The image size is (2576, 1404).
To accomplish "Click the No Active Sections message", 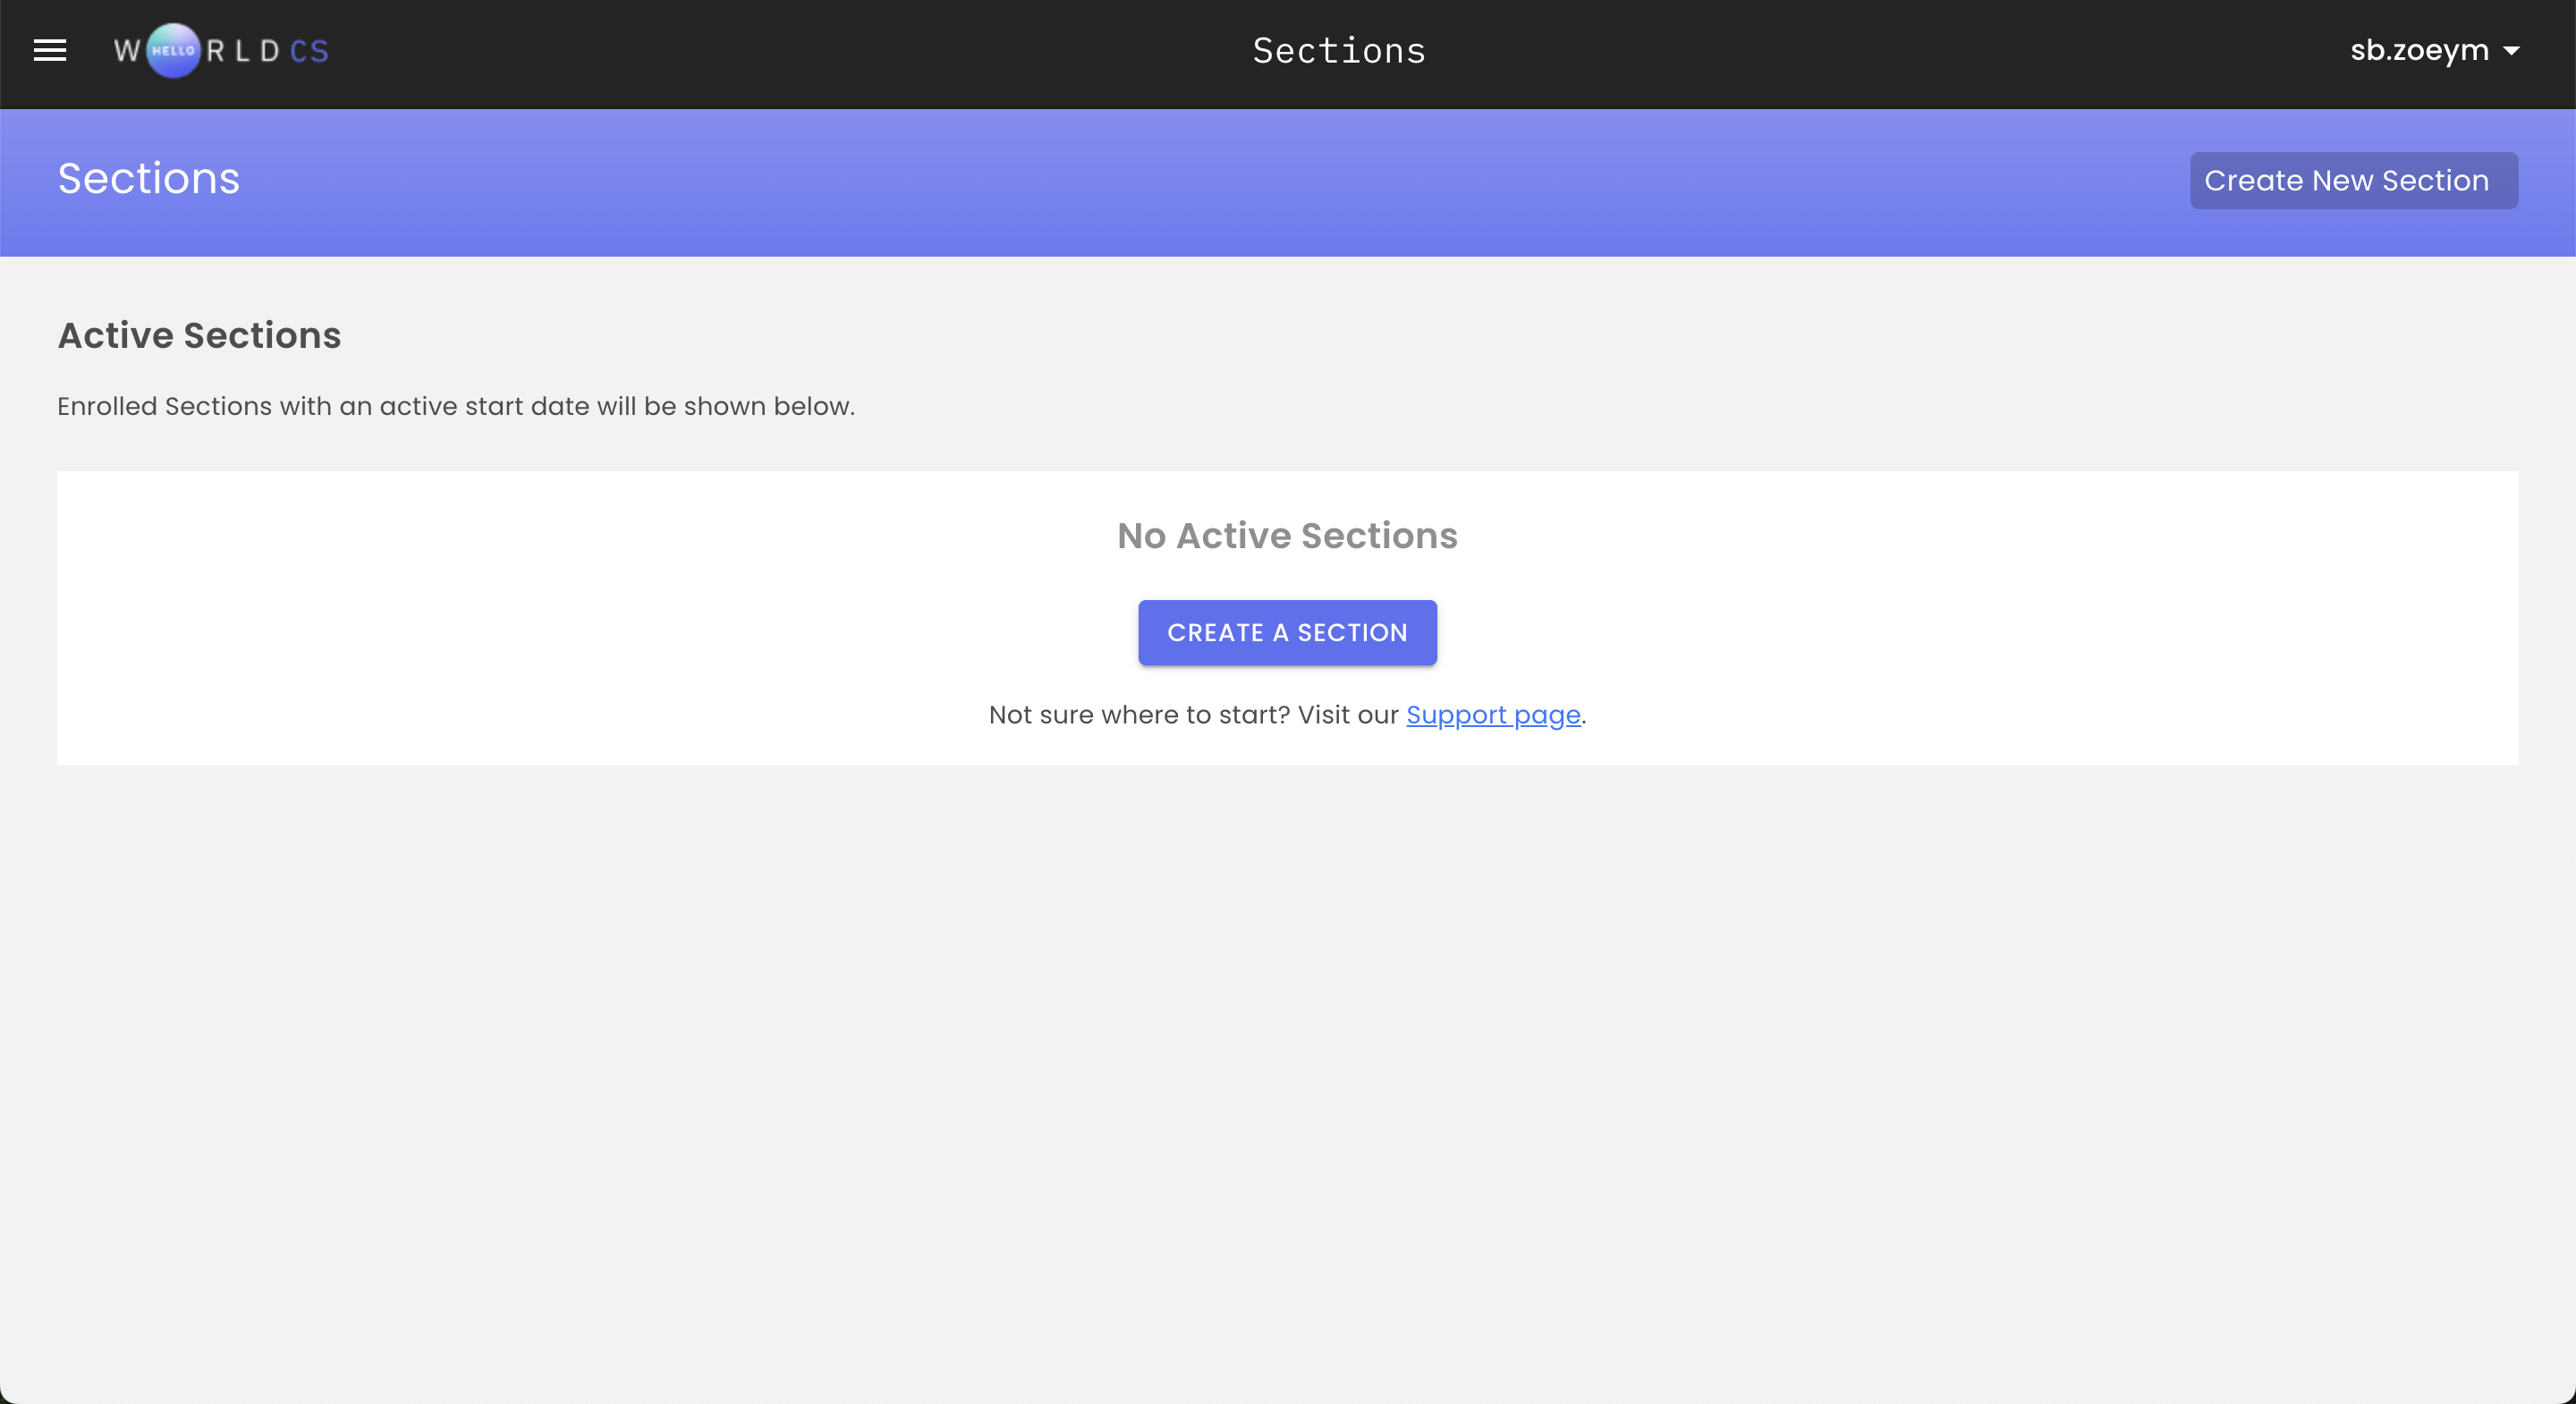I will tap(1287, 536).
